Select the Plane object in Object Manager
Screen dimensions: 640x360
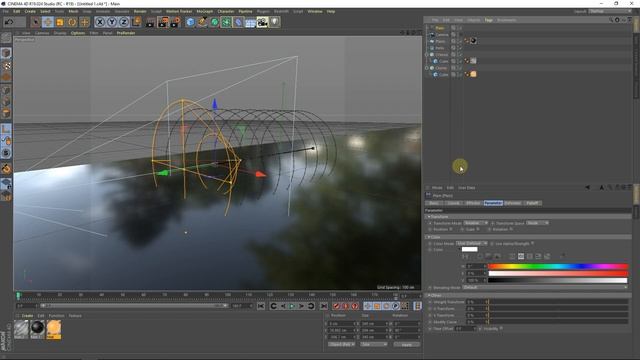tap(440, 41)
